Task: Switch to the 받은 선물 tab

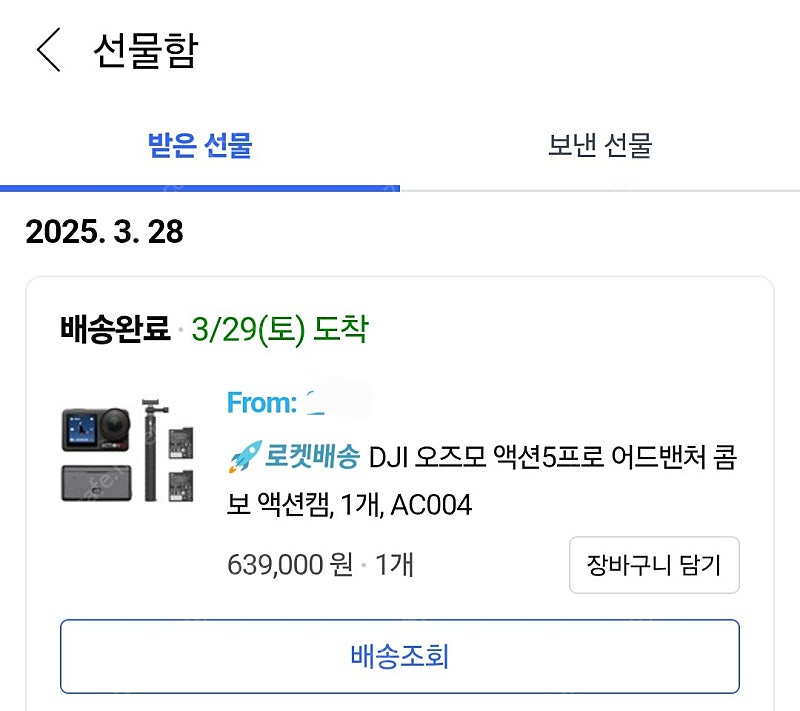Action: 200,146
